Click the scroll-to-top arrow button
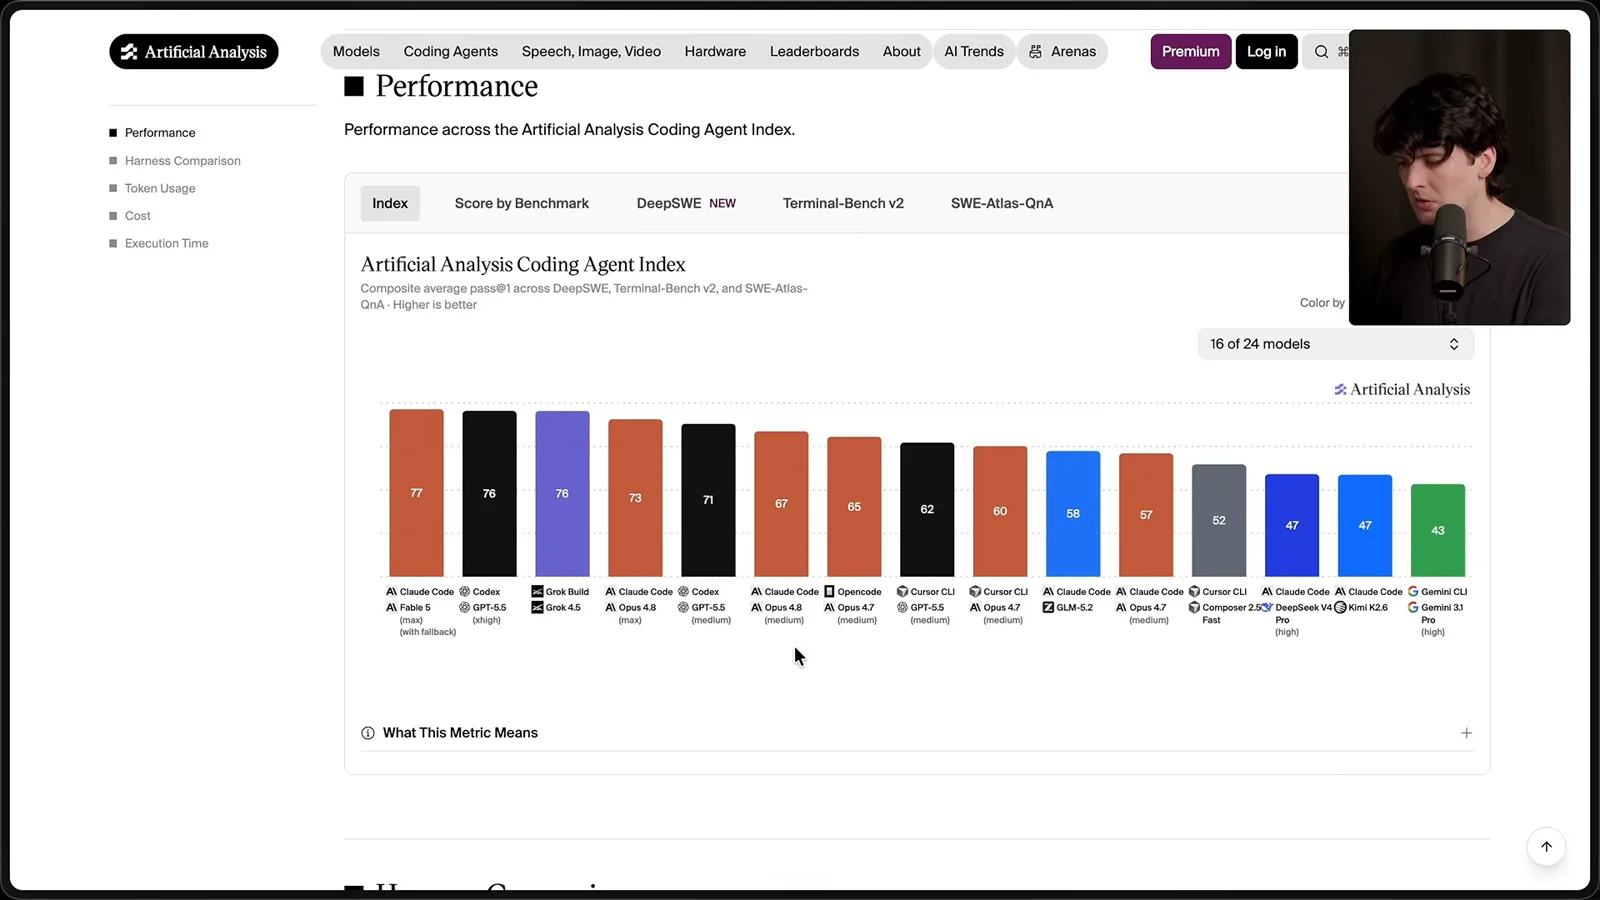The width and height of the screenshot is (1600, 900). (x=1546, y=847)
